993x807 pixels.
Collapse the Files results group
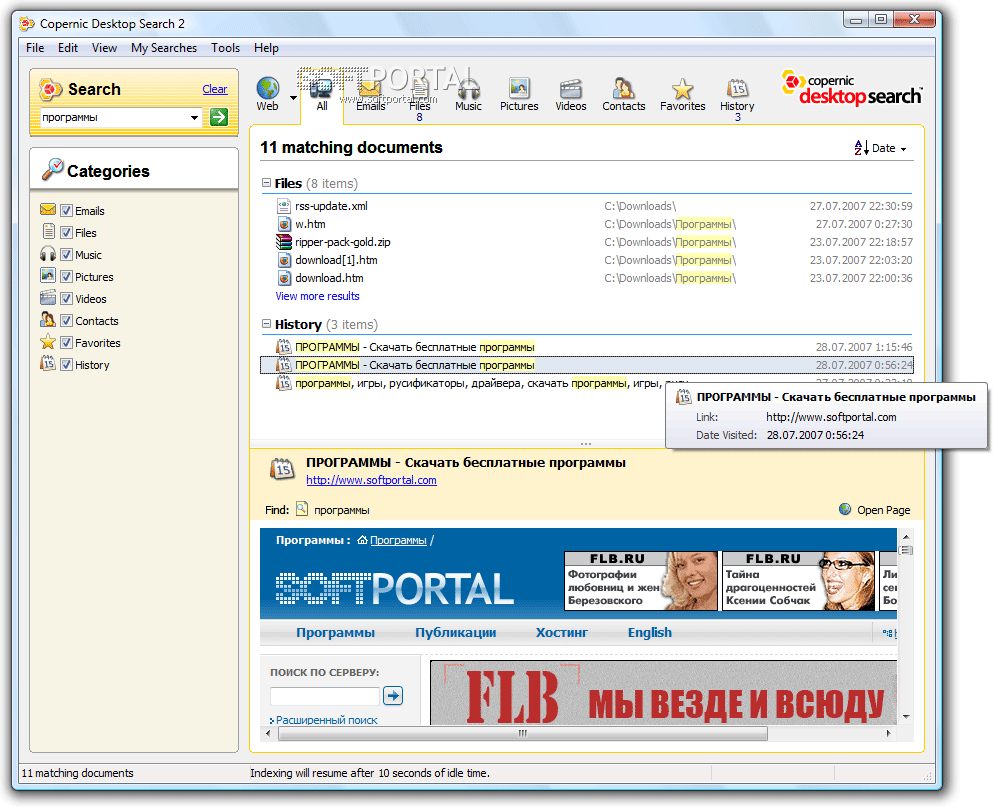267,182
